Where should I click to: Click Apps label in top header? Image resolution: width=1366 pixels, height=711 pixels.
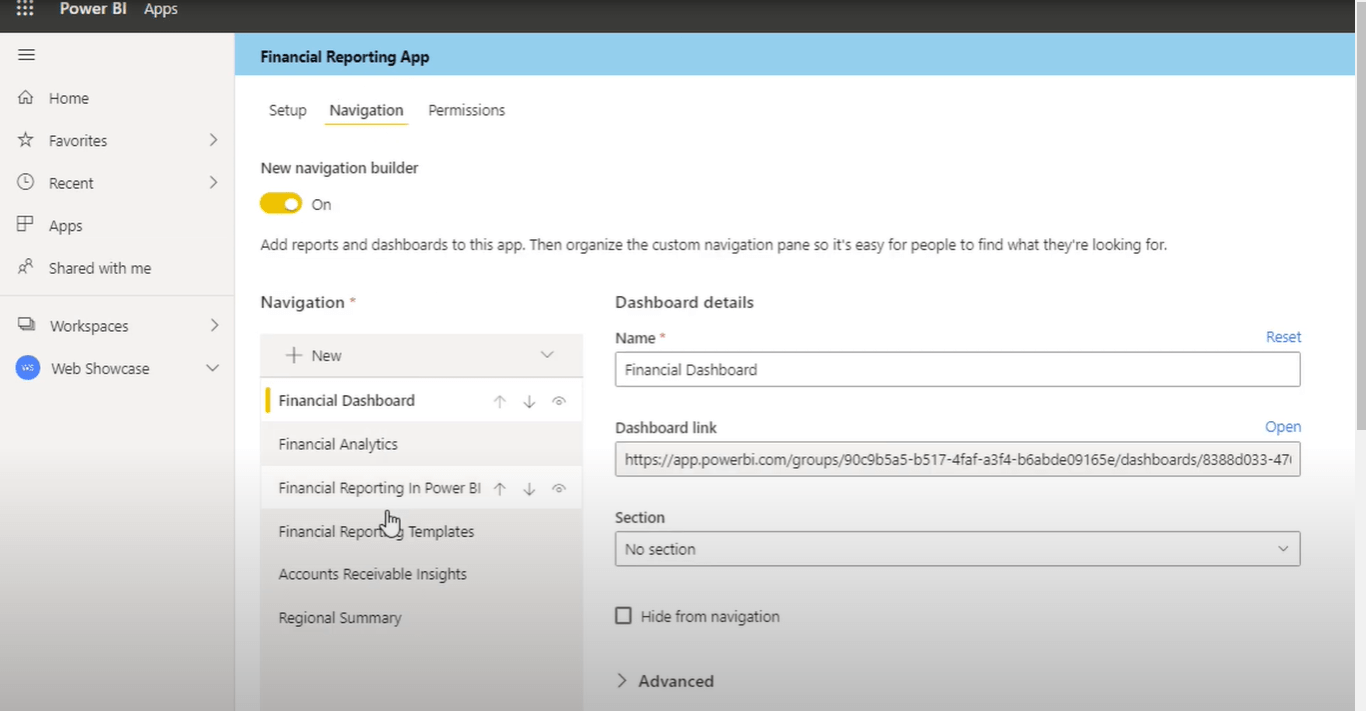[x=160, y=9]
